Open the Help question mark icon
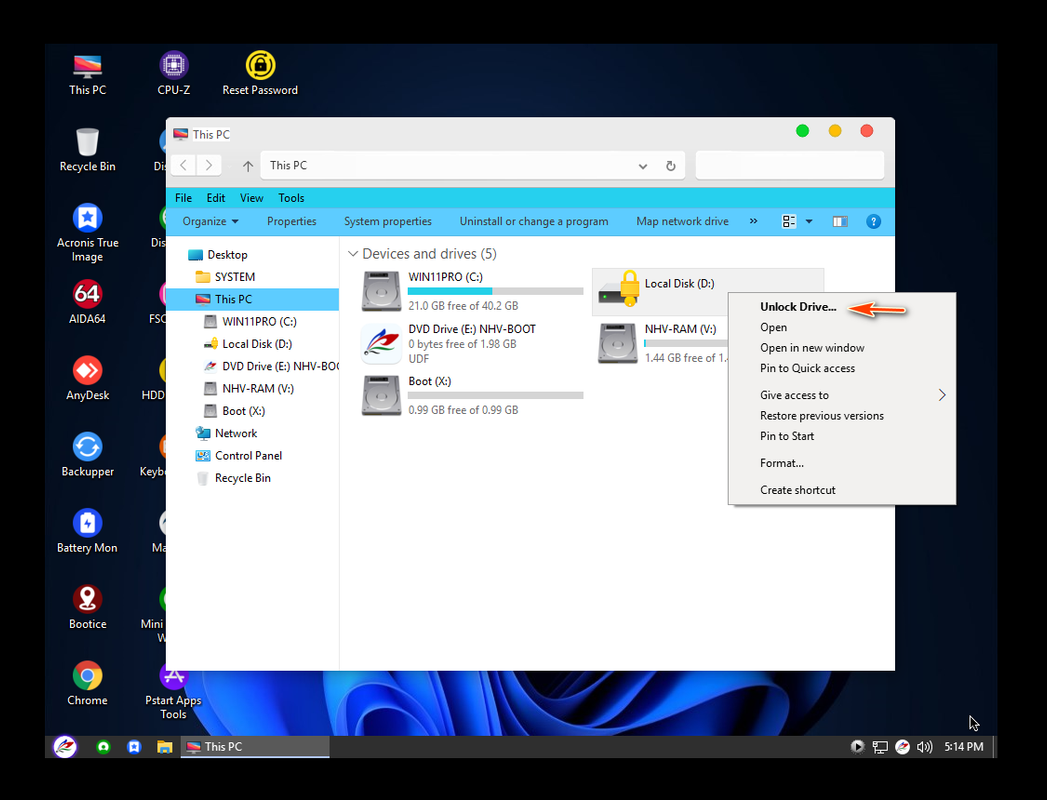 click(x=873, y=222)
